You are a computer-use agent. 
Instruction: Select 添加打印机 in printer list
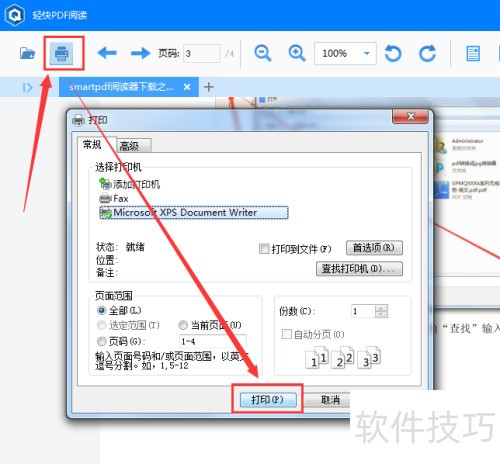tap(130, 184)
